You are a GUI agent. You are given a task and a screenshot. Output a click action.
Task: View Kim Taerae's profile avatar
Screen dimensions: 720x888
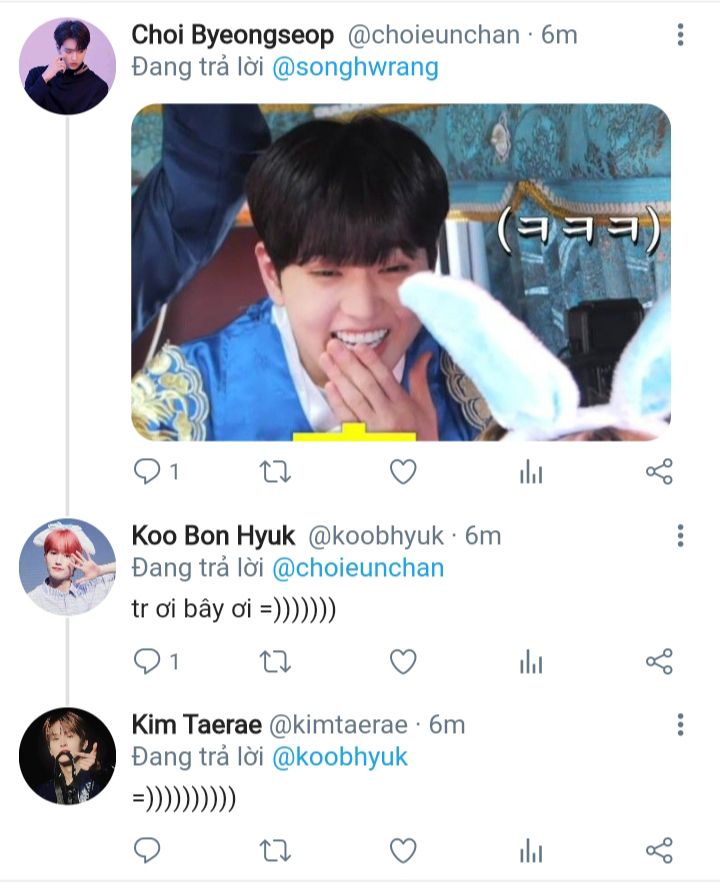[67, 756]
